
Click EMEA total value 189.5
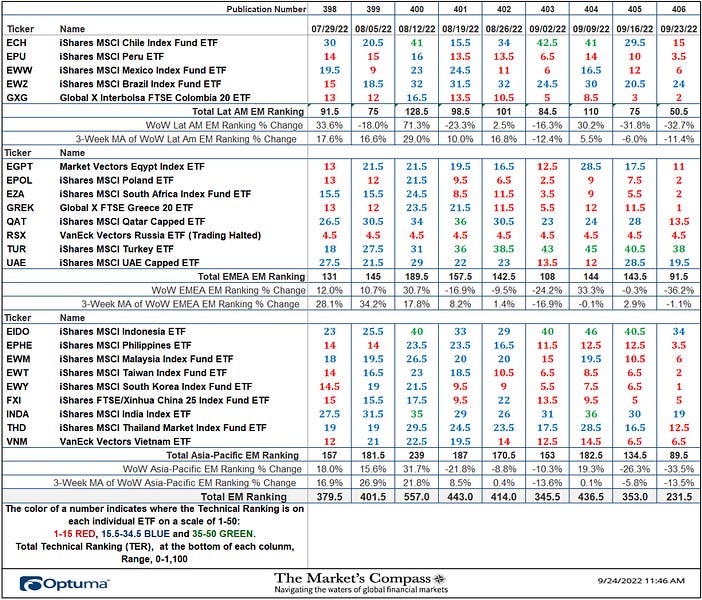pyautogui.click(x=417, y=277)
